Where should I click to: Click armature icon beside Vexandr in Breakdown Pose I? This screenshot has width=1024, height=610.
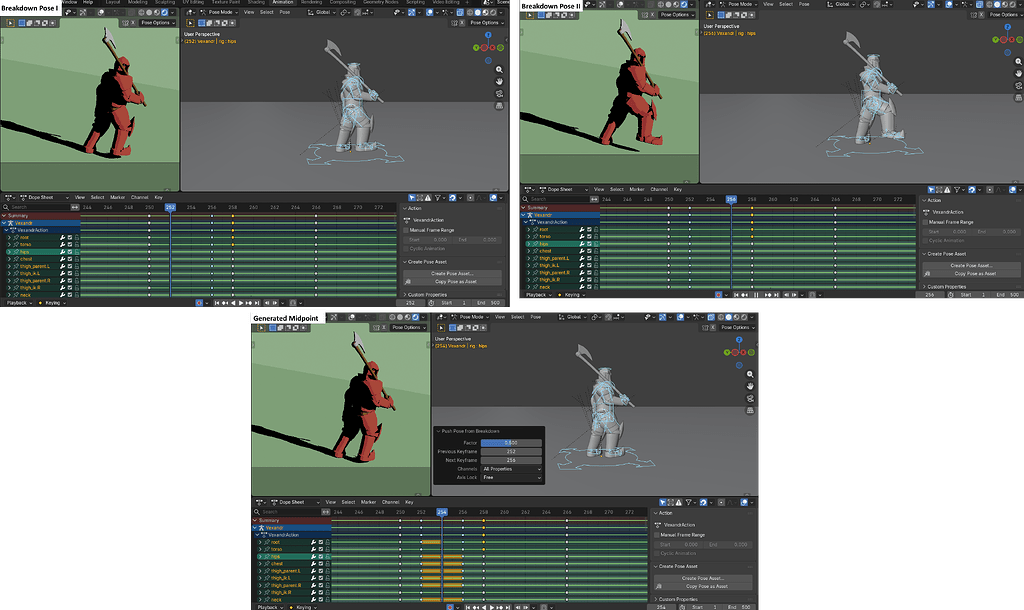10,223
